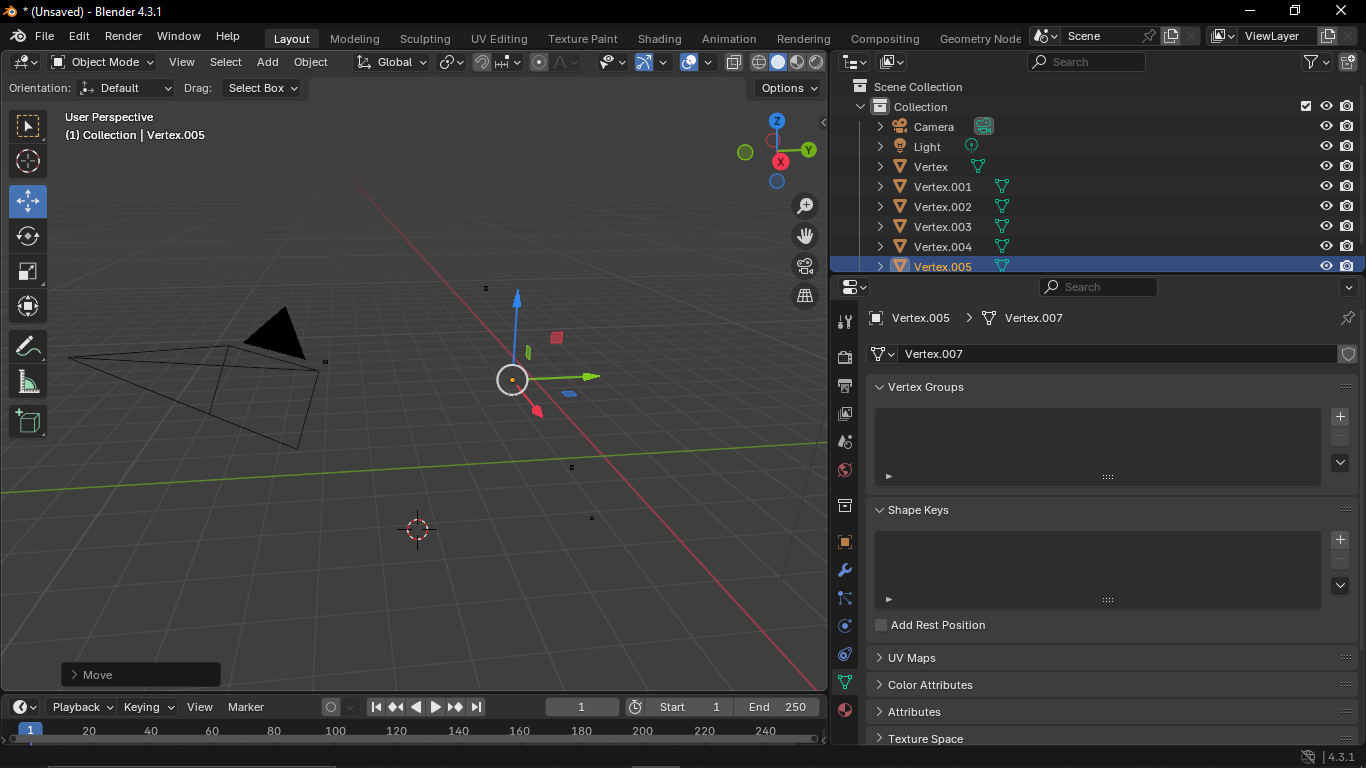Open the Material properties tab

(845, 710)
